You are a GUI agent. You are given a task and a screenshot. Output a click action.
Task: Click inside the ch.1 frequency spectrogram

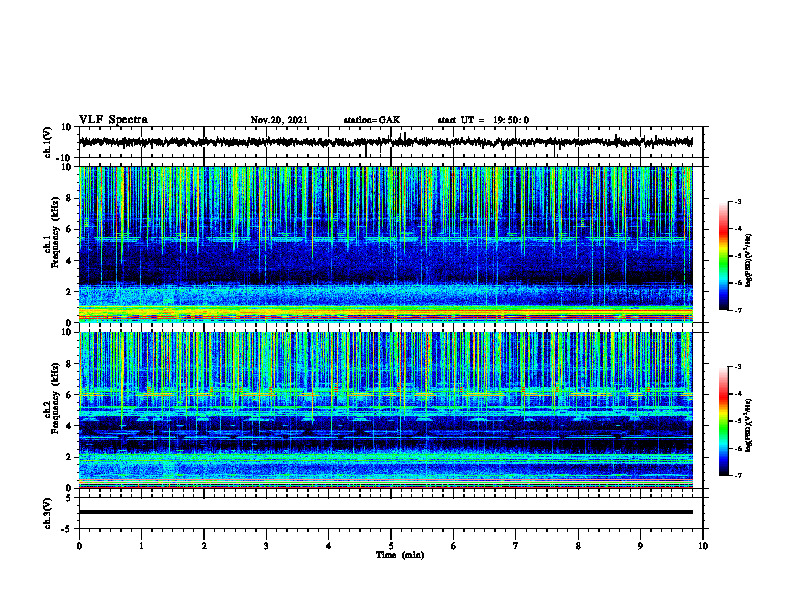pyautogui.click(x=386, y=244)
